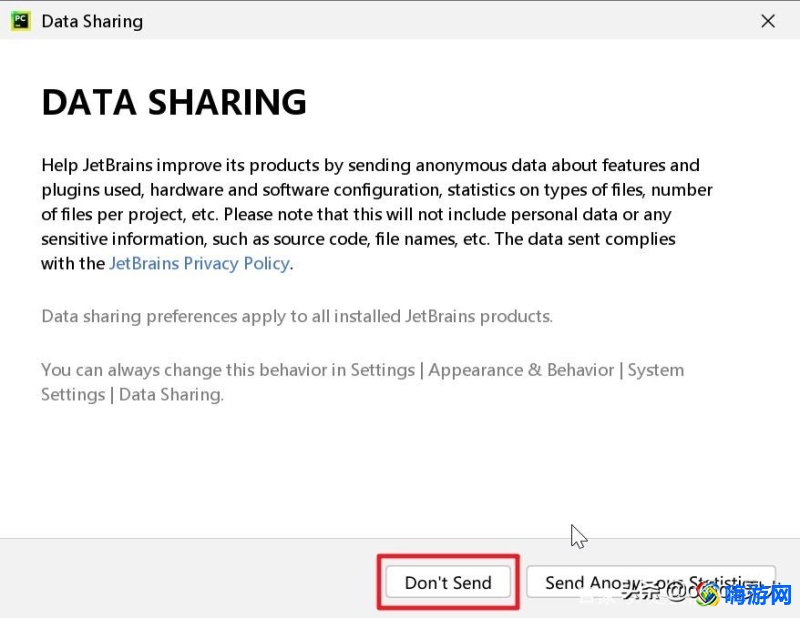Click the "Data sharing preferences apply" note
The image size is (800, 618).
pyautogui.click(x=297, y=316)
